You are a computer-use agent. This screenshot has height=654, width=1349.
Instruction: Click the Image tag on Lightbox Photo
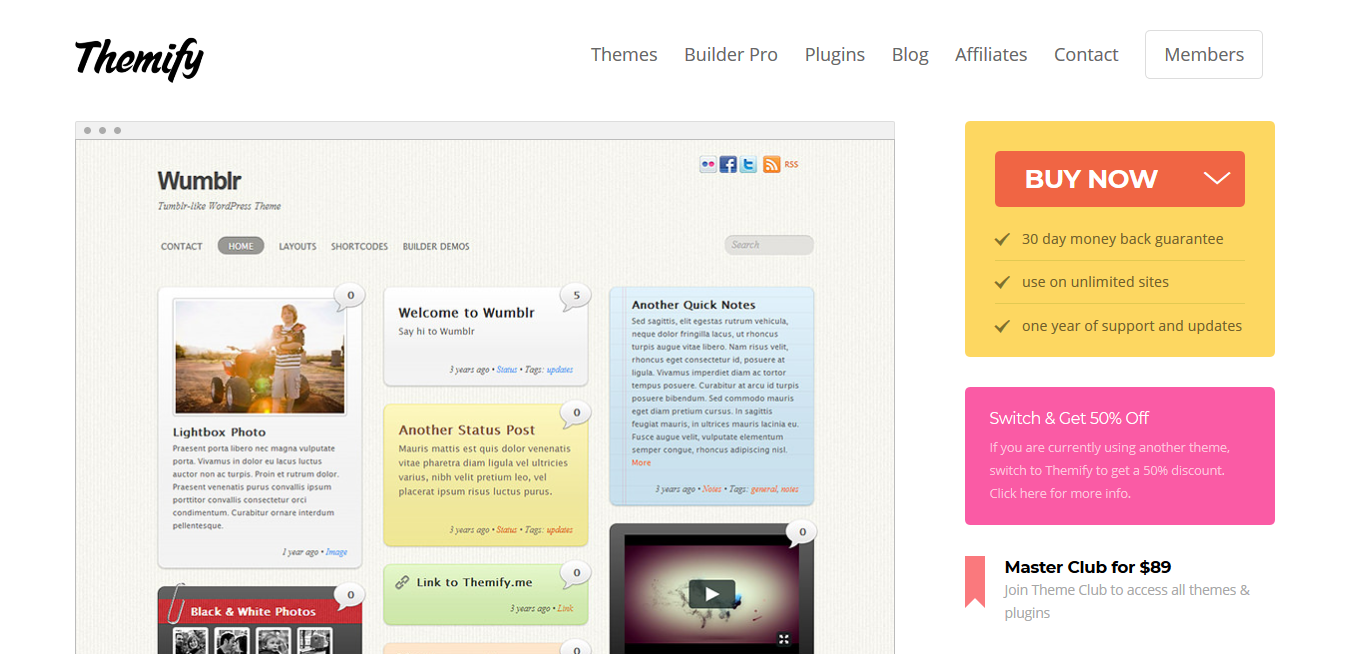coord(336,552)
